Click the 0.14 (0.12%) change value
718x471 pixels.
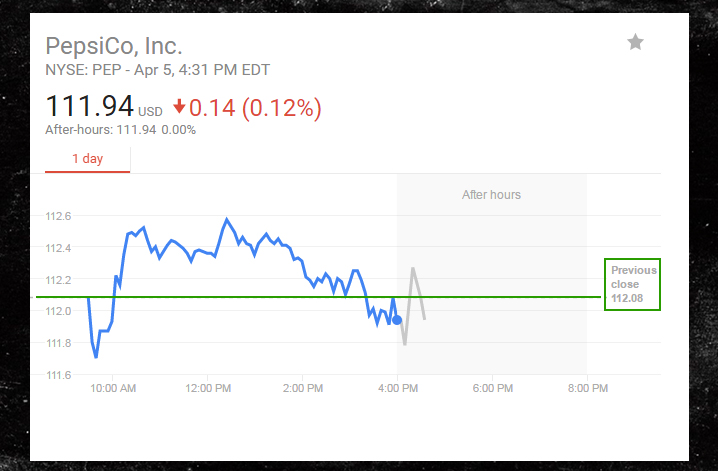[257, 106]
